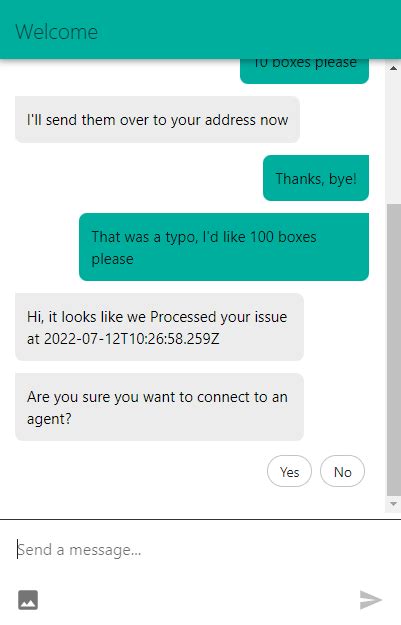The height and width of the screenshot is (625, 401).
Task: Click the empty teal header area right of Welcome
Action: pos(247,30)
